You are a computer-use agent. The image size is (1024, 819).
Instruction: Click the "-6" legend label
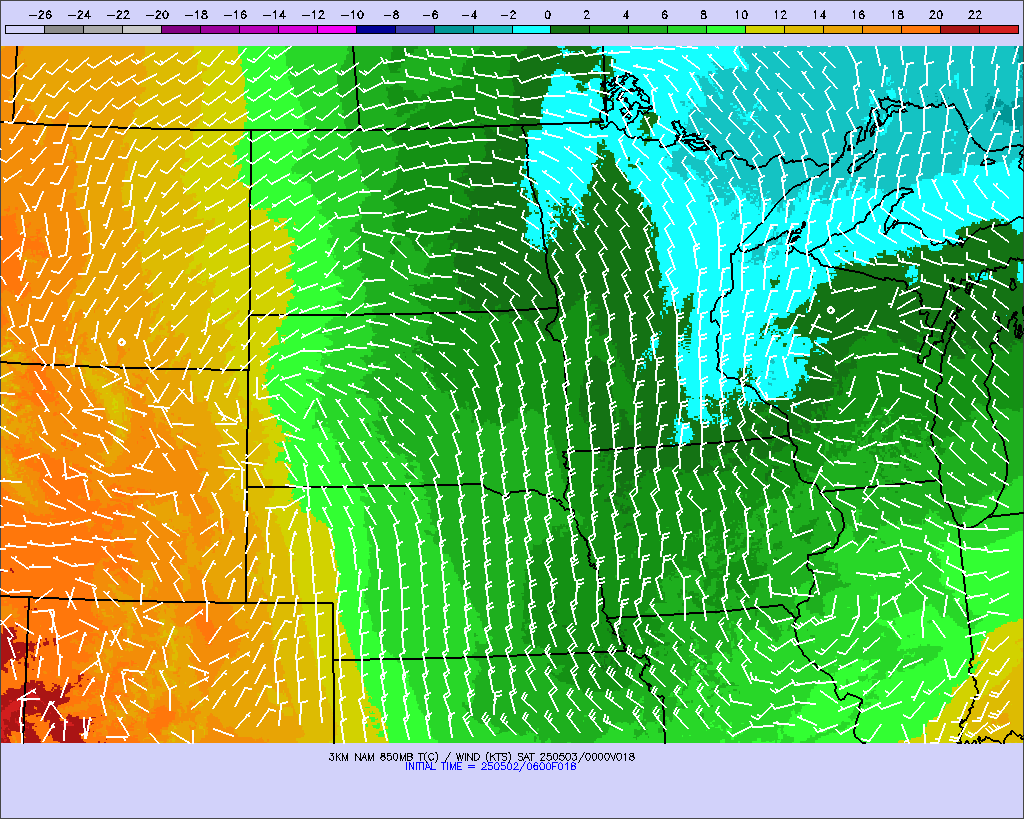(430, 14)
